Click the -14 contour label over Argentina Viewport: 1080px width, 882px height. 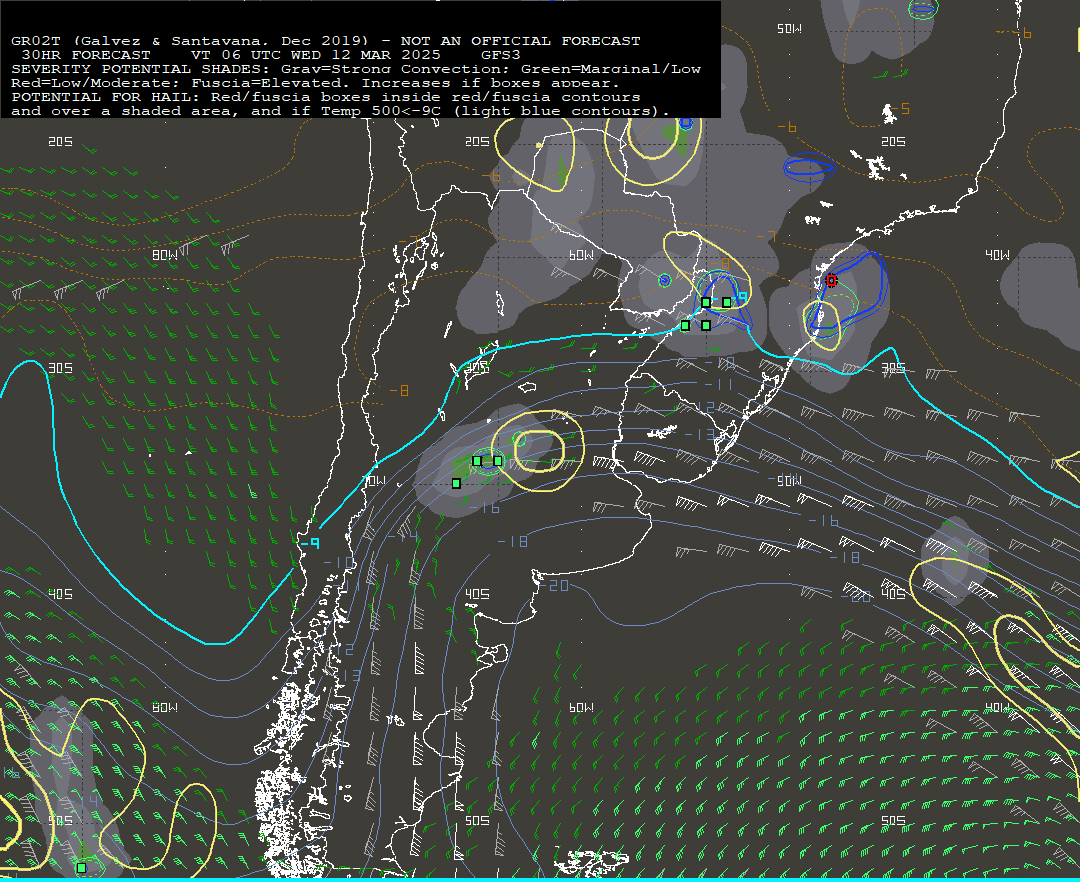point(404,535)
